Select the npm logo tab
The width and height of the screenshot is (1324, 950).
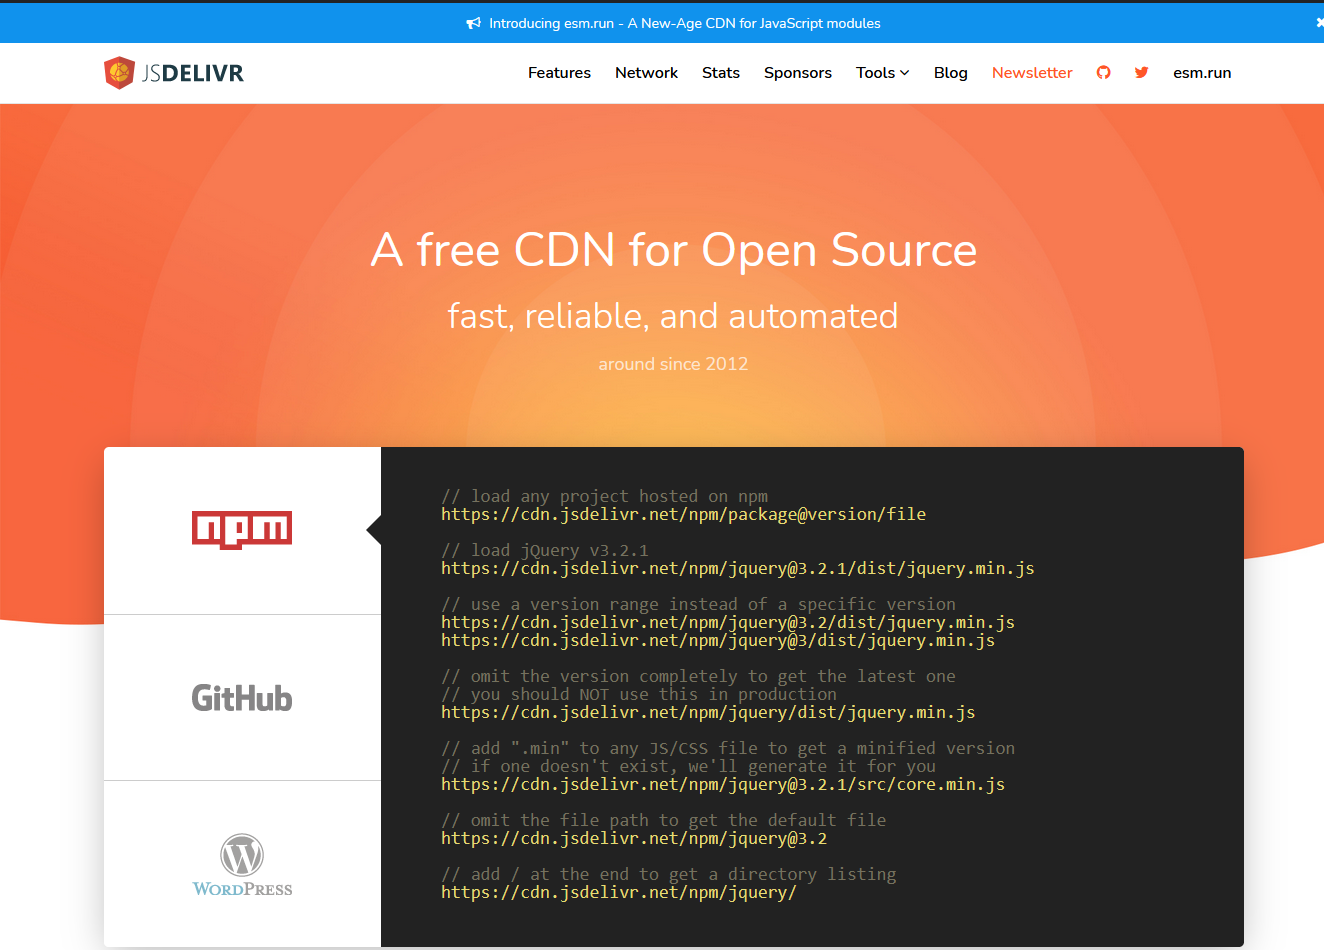click(x=242, y=530)
